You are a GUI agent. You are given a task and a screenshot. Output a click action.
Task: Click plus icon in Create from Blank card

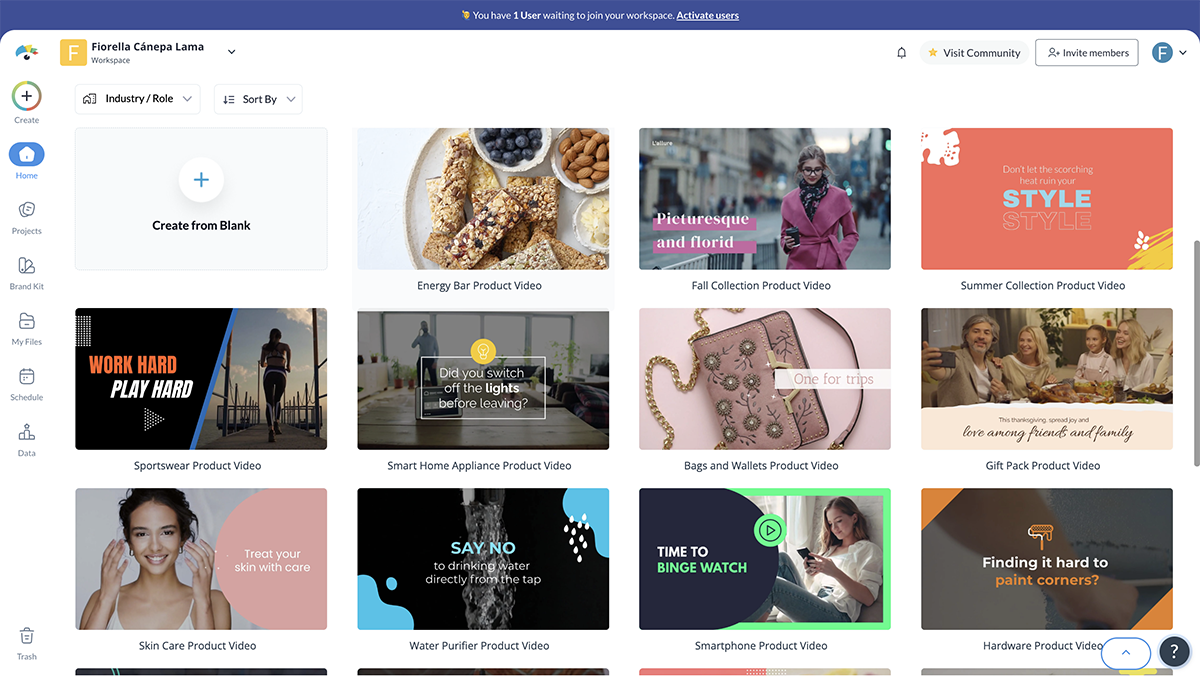click(201, 180)
